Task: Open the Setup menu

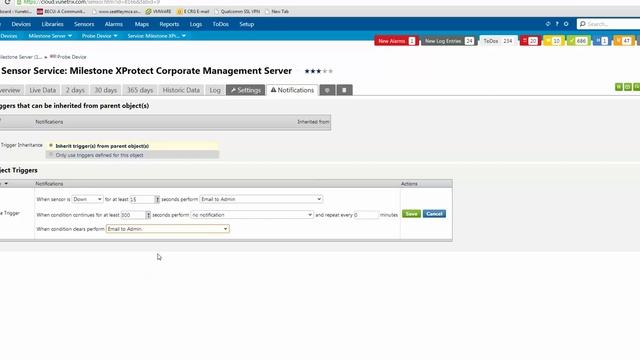Action: (247, 24)
